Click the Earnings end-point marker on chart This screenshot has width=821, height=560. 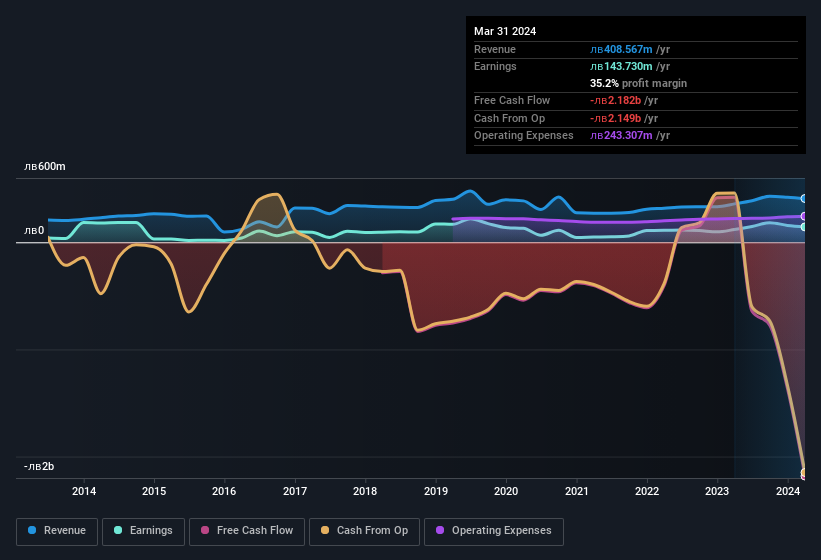click(x=804, y=227)
